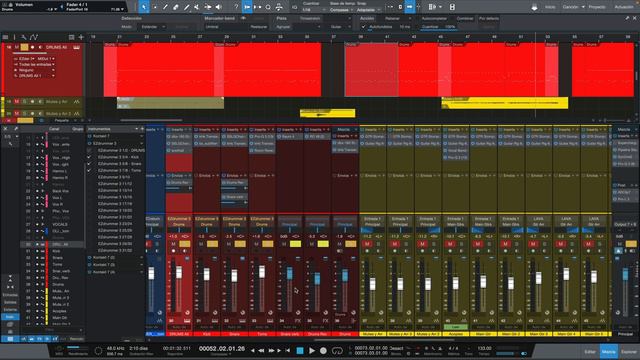The width and height of the screenshot is (640, 360).
Task: Mute the DRUMS All track in arrangement
Action: [x=17, y=47]
